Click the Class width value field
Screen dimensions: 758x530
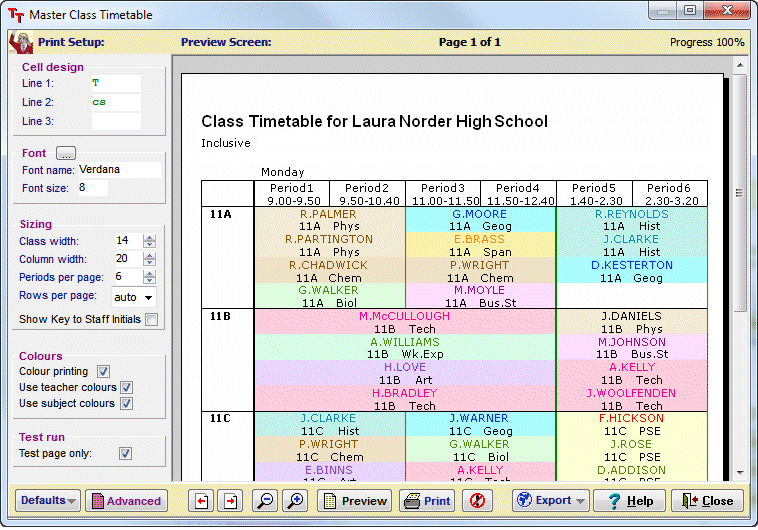click(129, 240)
